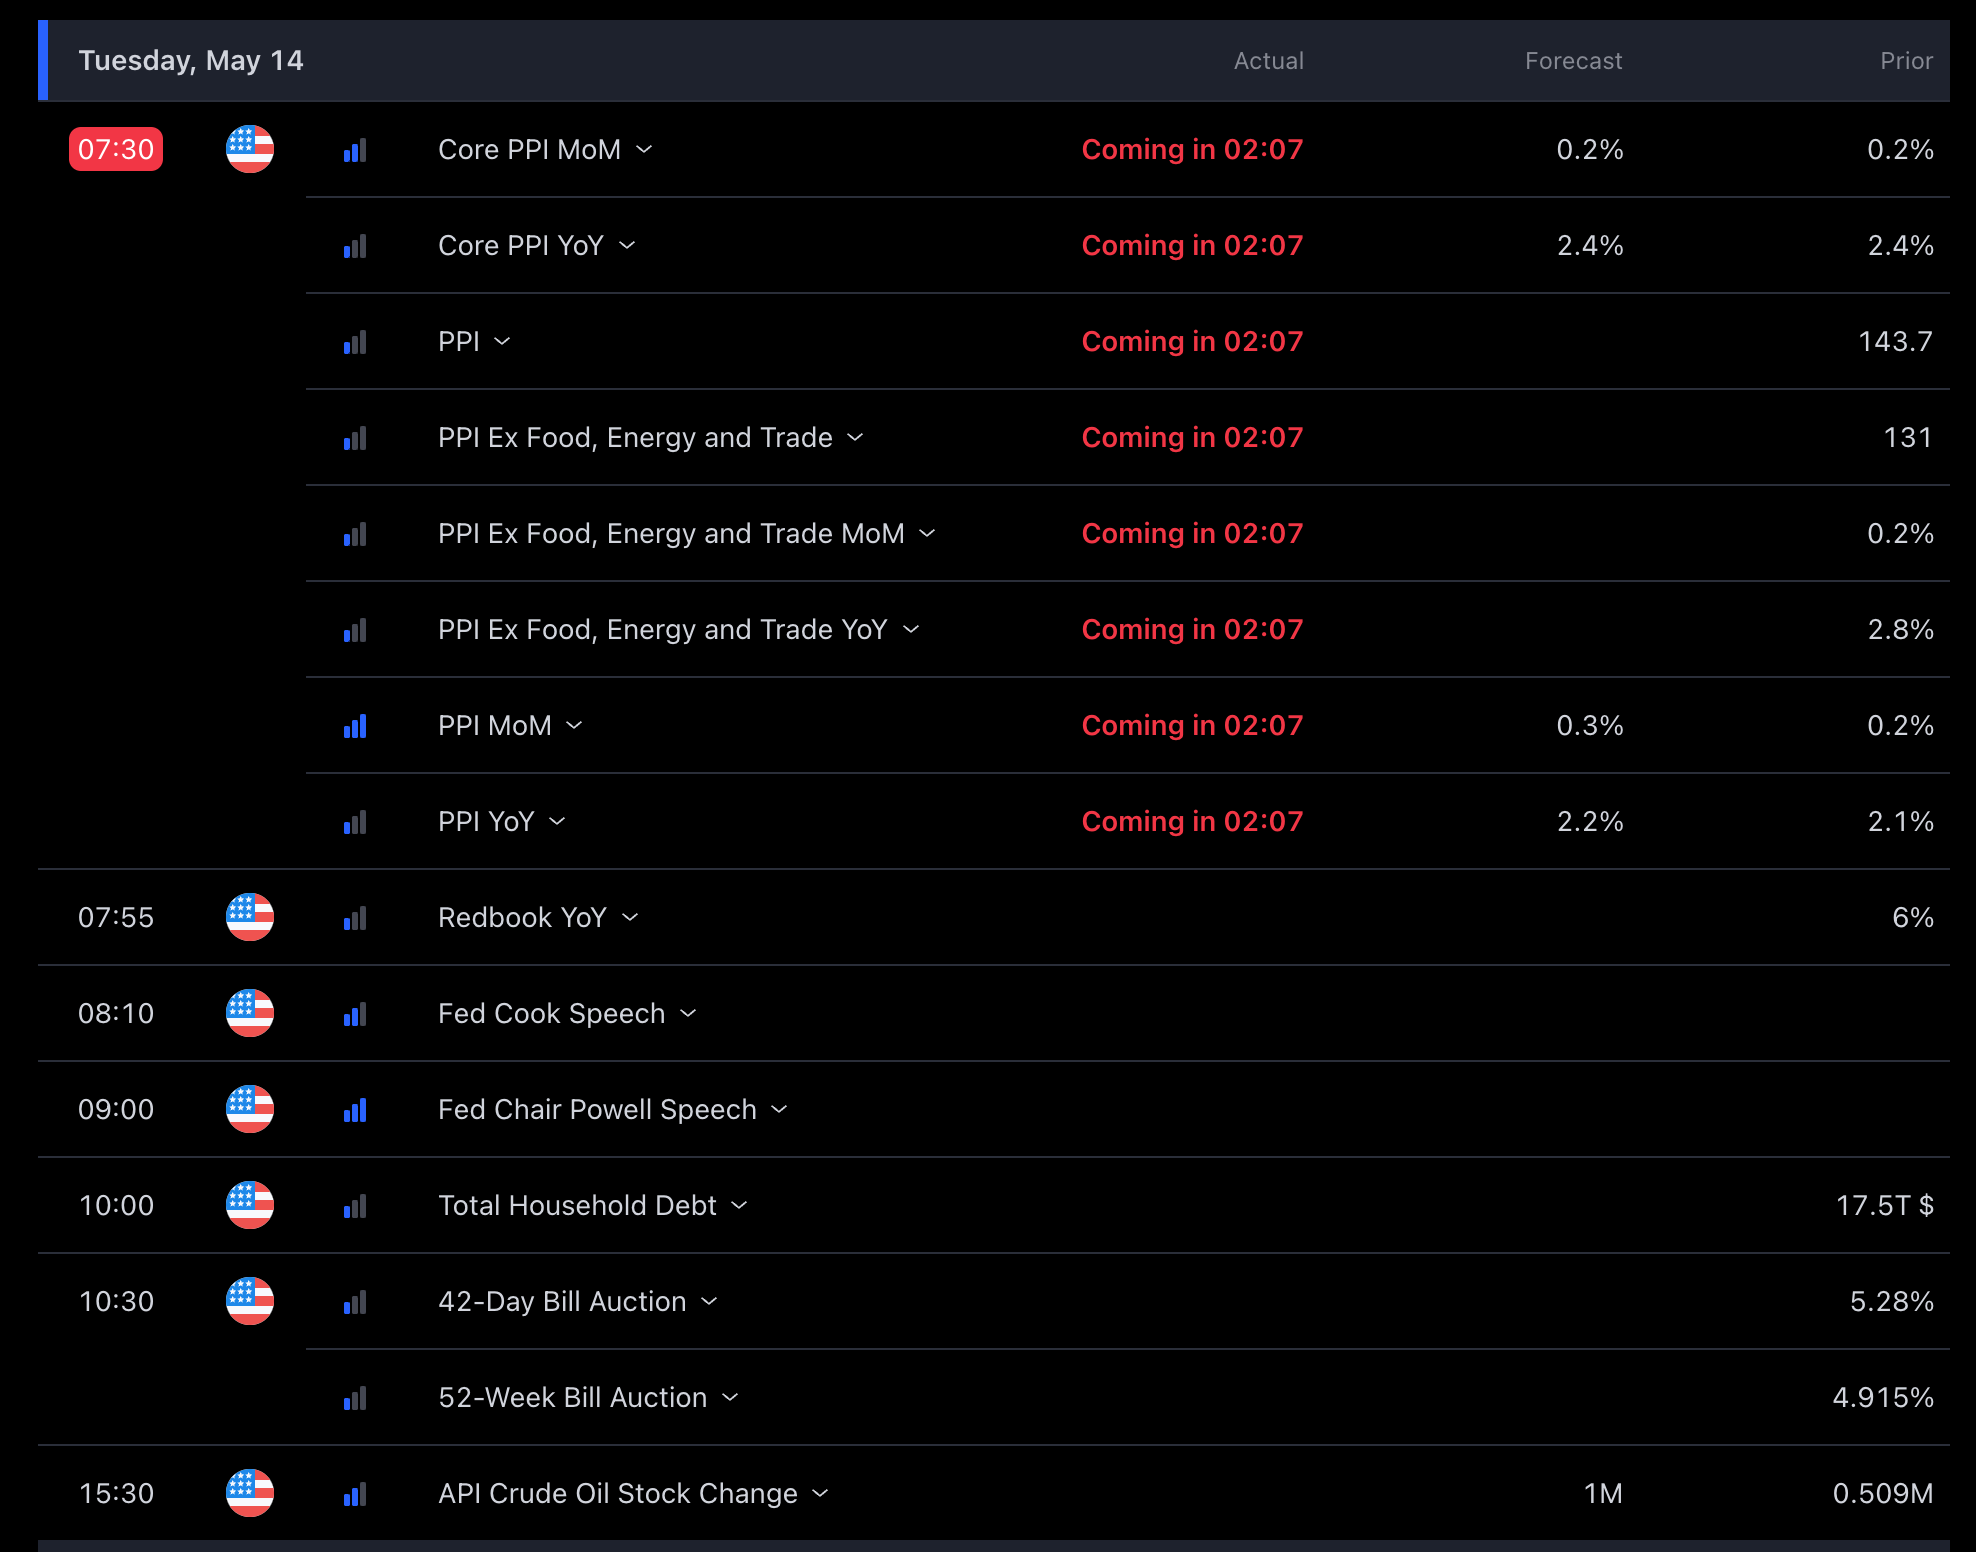Click the importance bars for 52-Week Bill Auction
This screenshot has height=1552, width=1976.
point(355,1398)
